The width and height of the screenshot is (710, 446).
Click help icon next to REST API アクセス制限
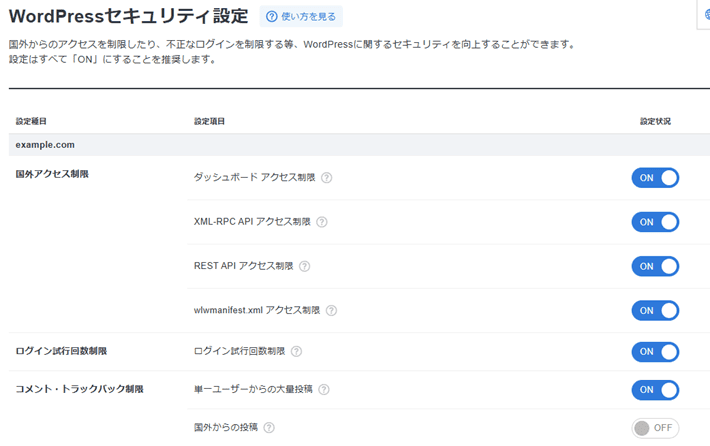pyautogui.click(x=305, y=266)
